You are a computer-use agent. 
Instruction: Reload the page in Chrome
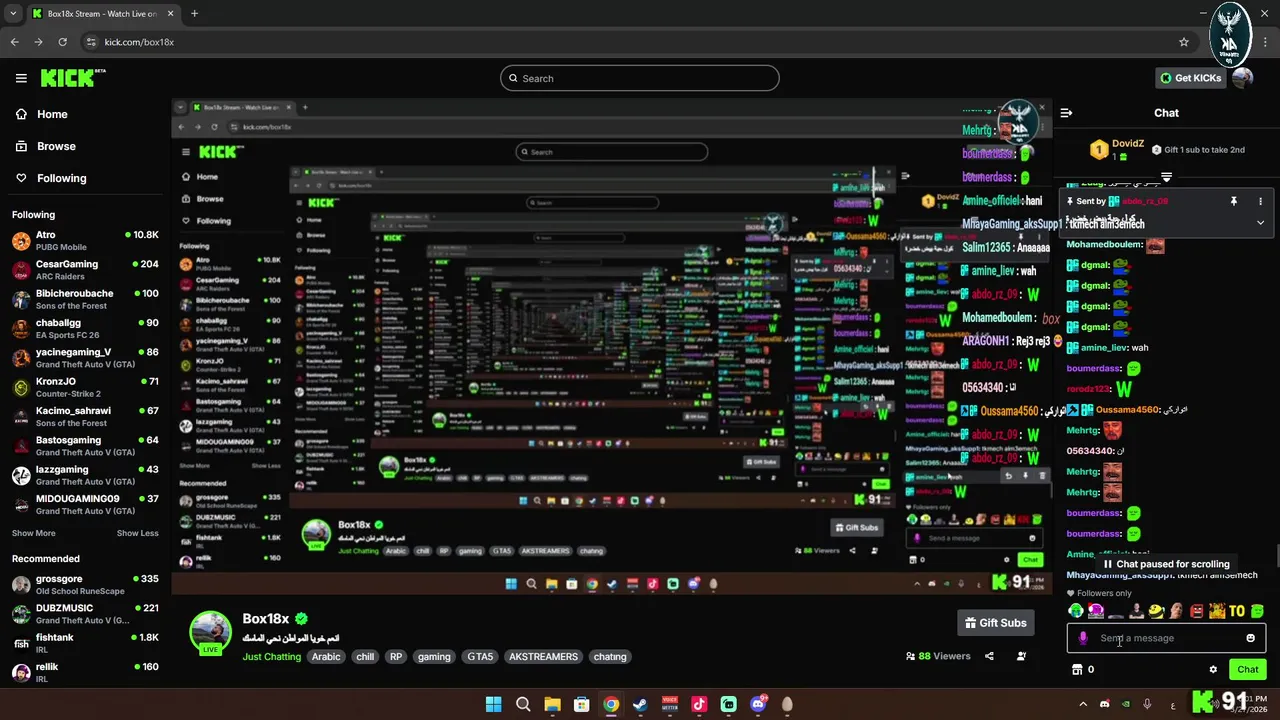(x=62, y=42)
